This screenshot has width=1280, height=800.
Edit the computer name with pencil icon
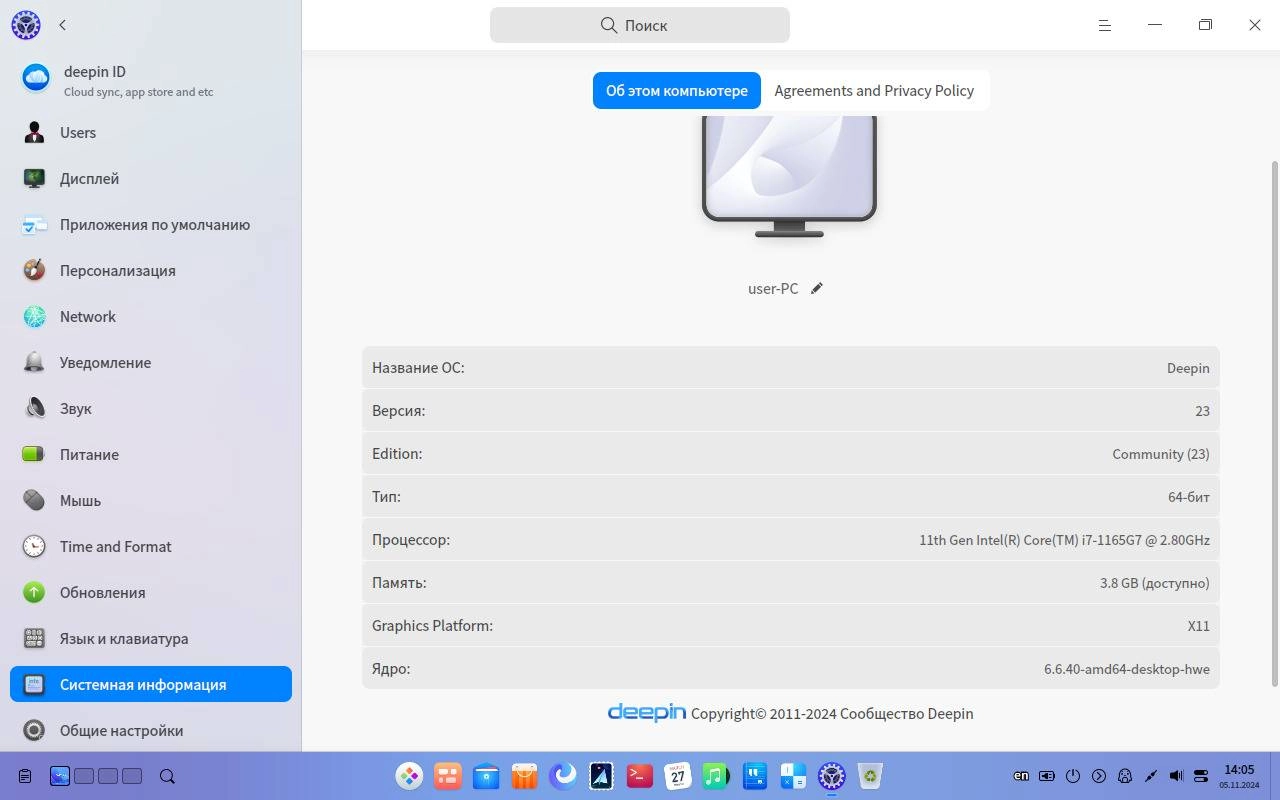point(816,288)
